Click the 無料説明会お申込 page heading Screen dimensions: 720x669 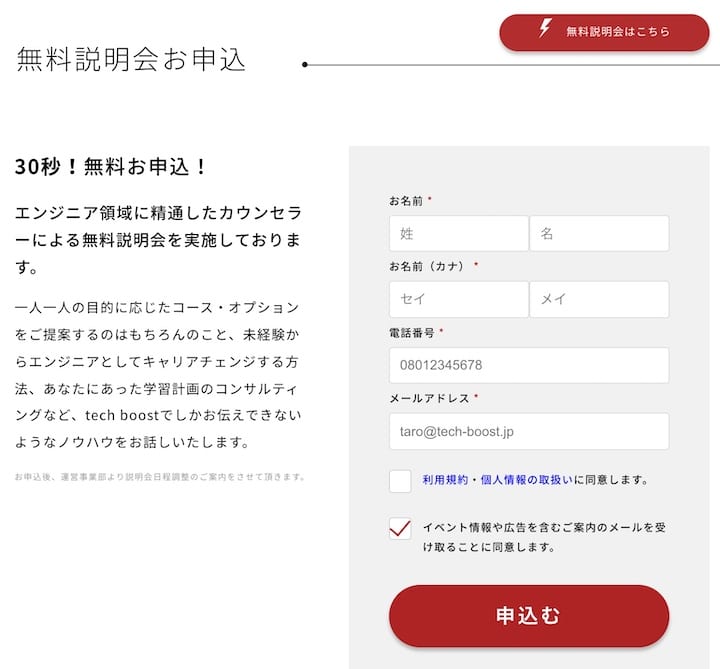pyautogui.click(x=131, y=59)
